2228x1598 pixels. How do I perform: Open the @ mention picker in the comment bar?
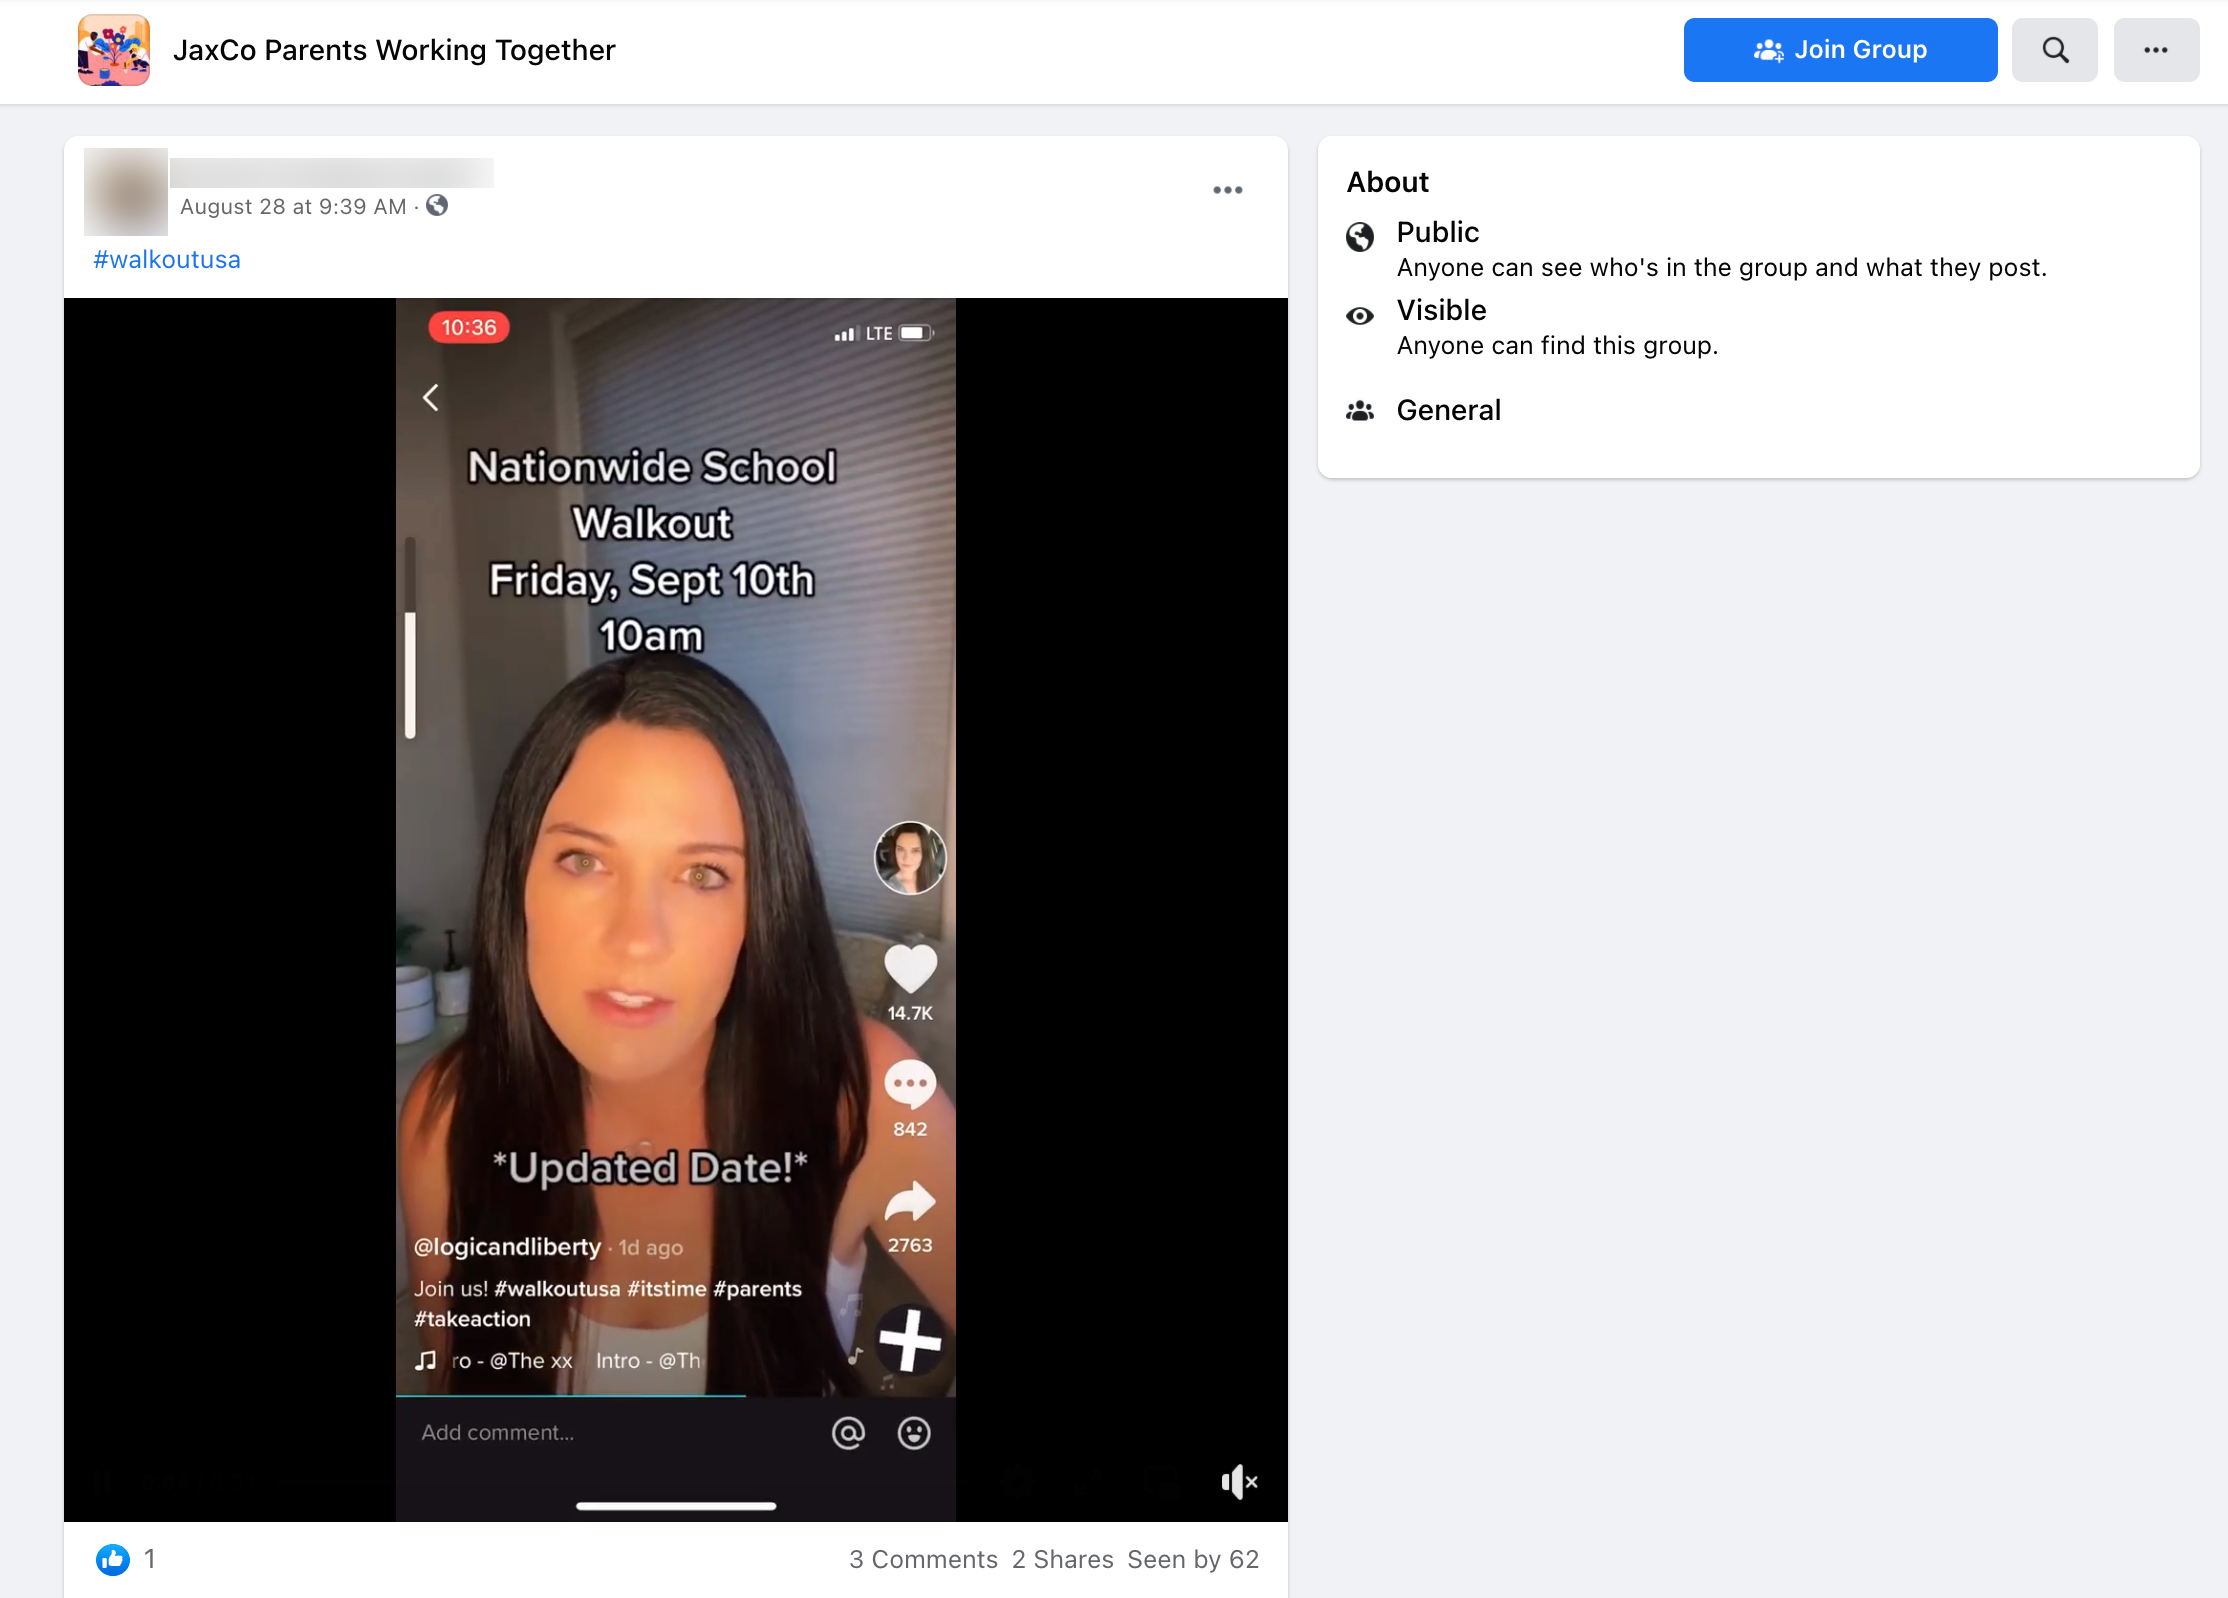tap(848, 1432)
